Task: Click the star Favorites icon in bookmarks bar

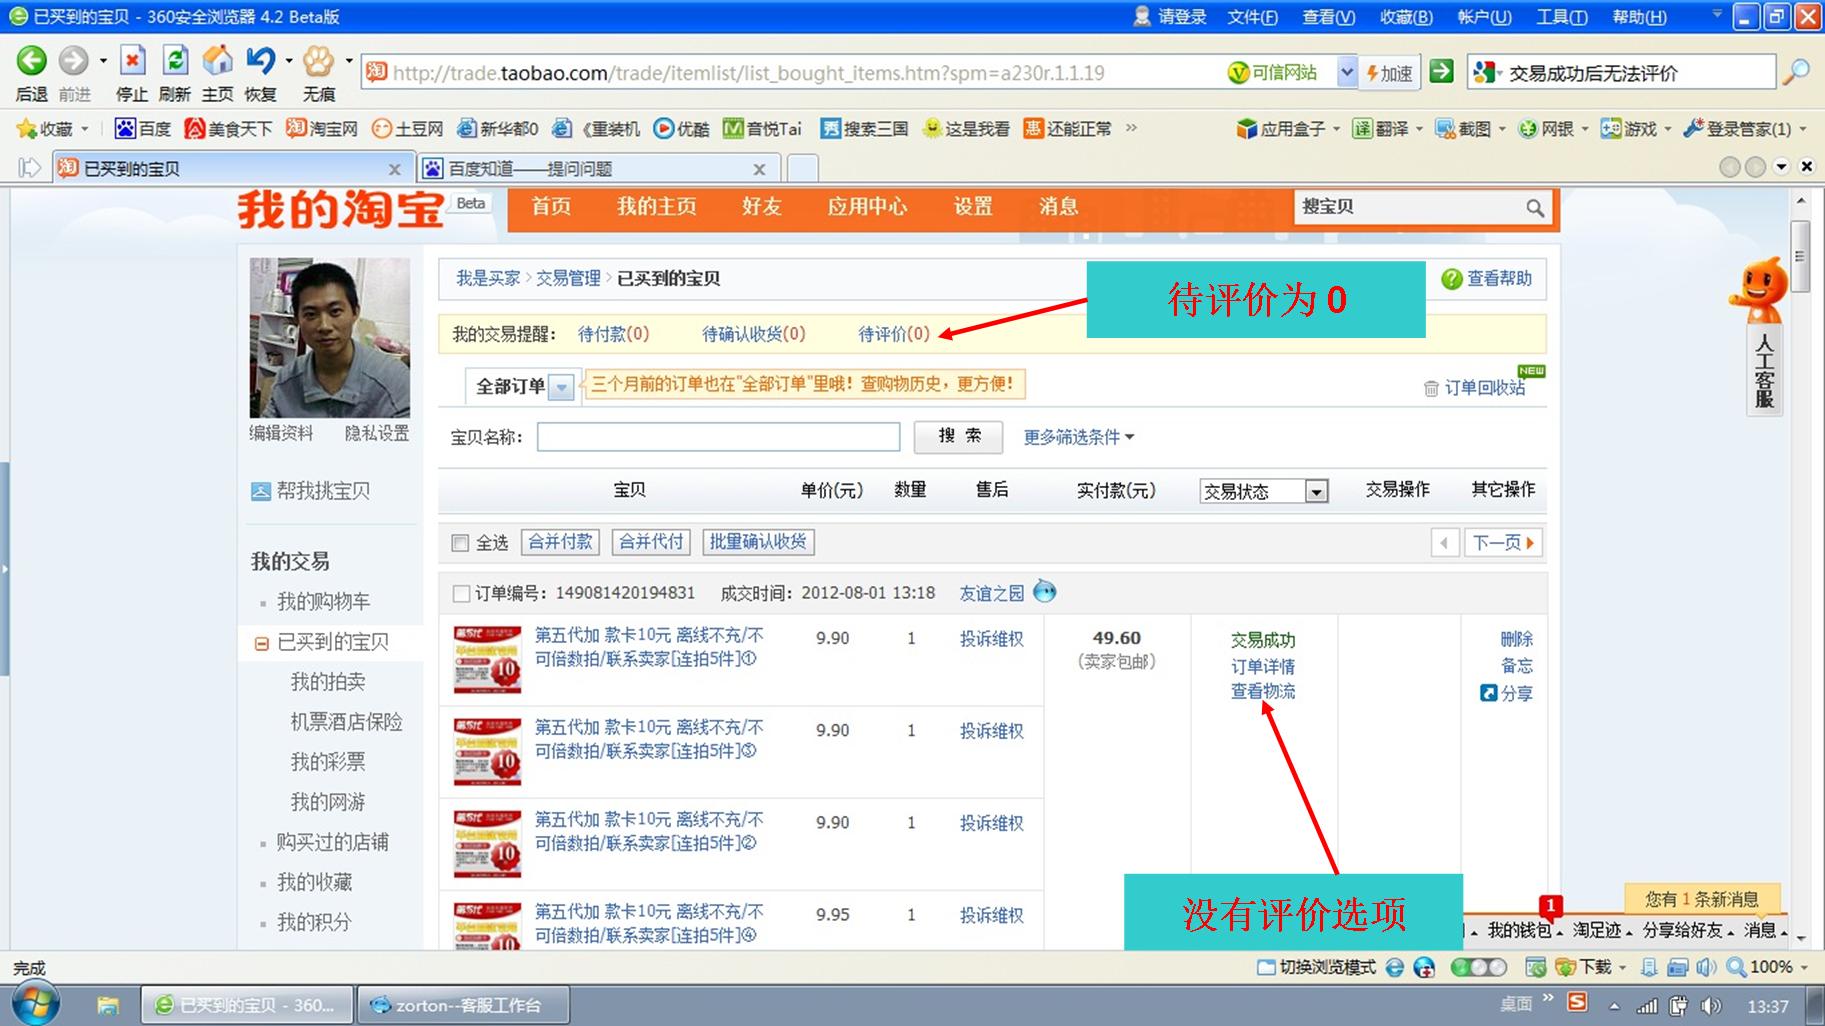Action: (x=26, y=129)
